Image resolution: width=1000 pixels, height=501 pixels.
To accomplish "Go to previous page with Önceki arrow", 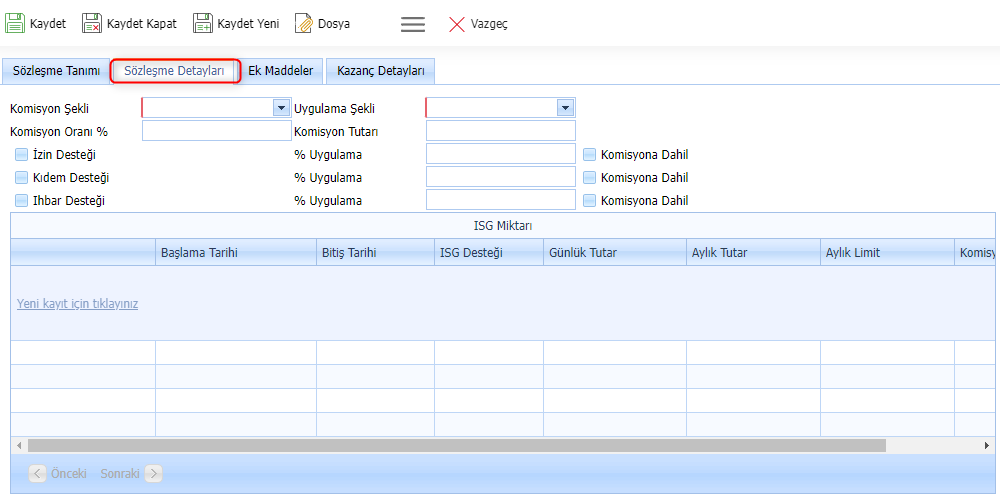I will click(x=38, y=473).
